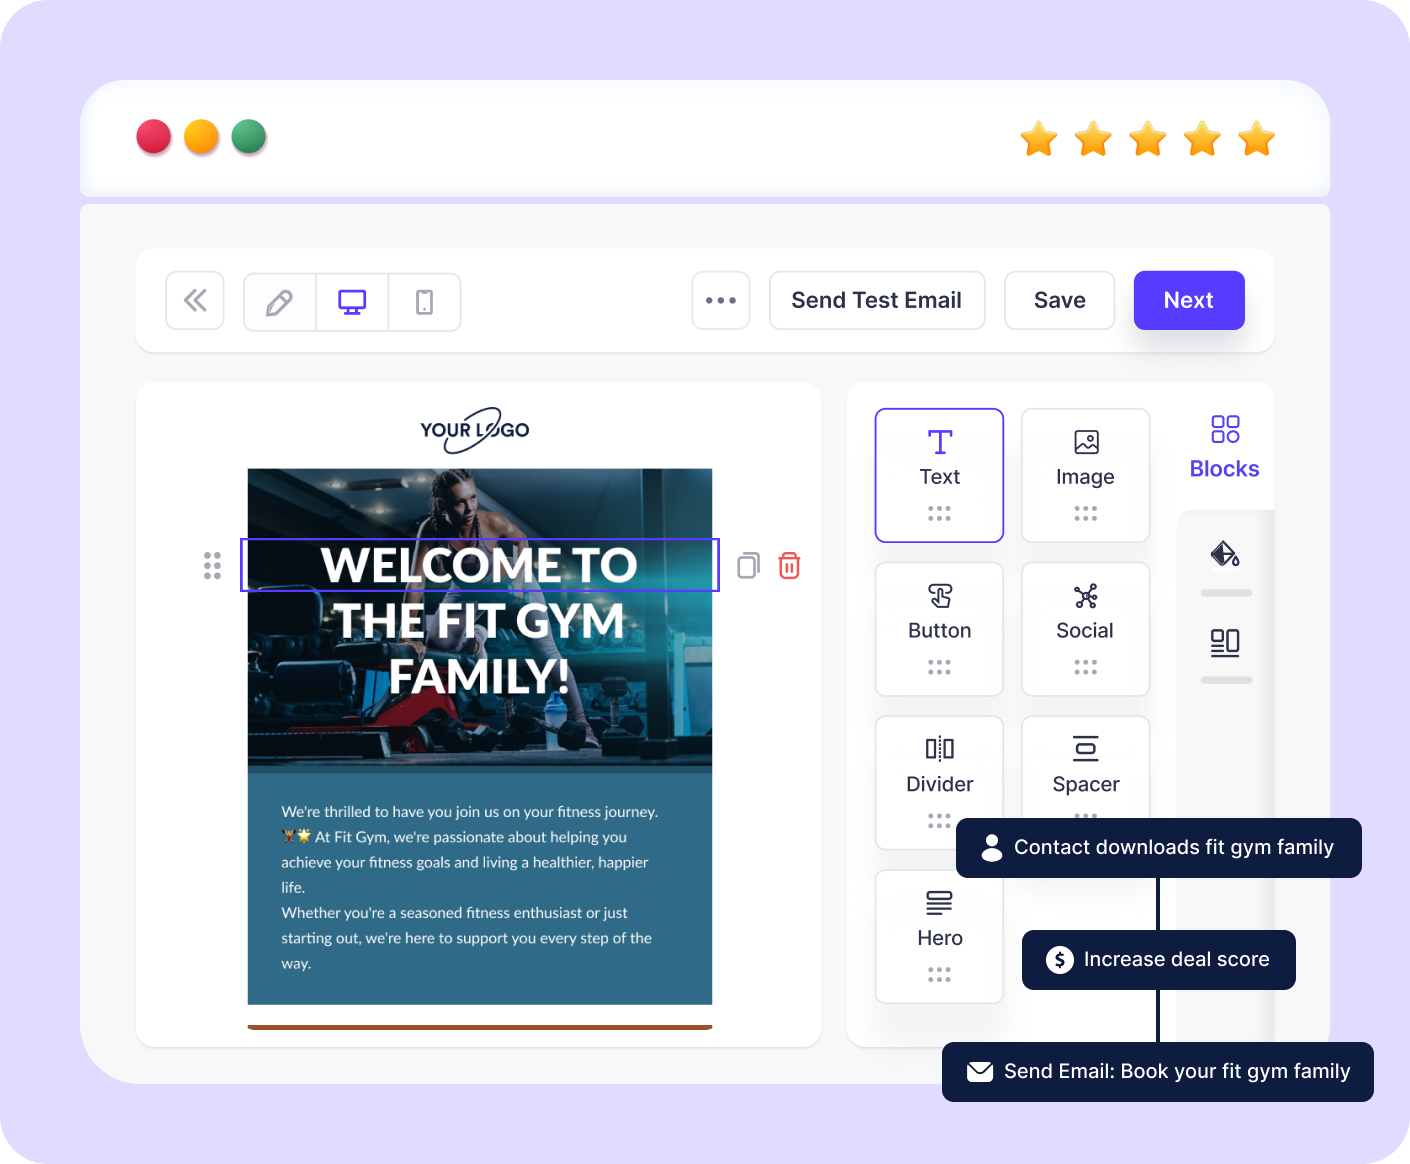The height and width of the screenshot is (1164, 1410).
Task: Open the three-dot more options menu
Action: (720, 301)
